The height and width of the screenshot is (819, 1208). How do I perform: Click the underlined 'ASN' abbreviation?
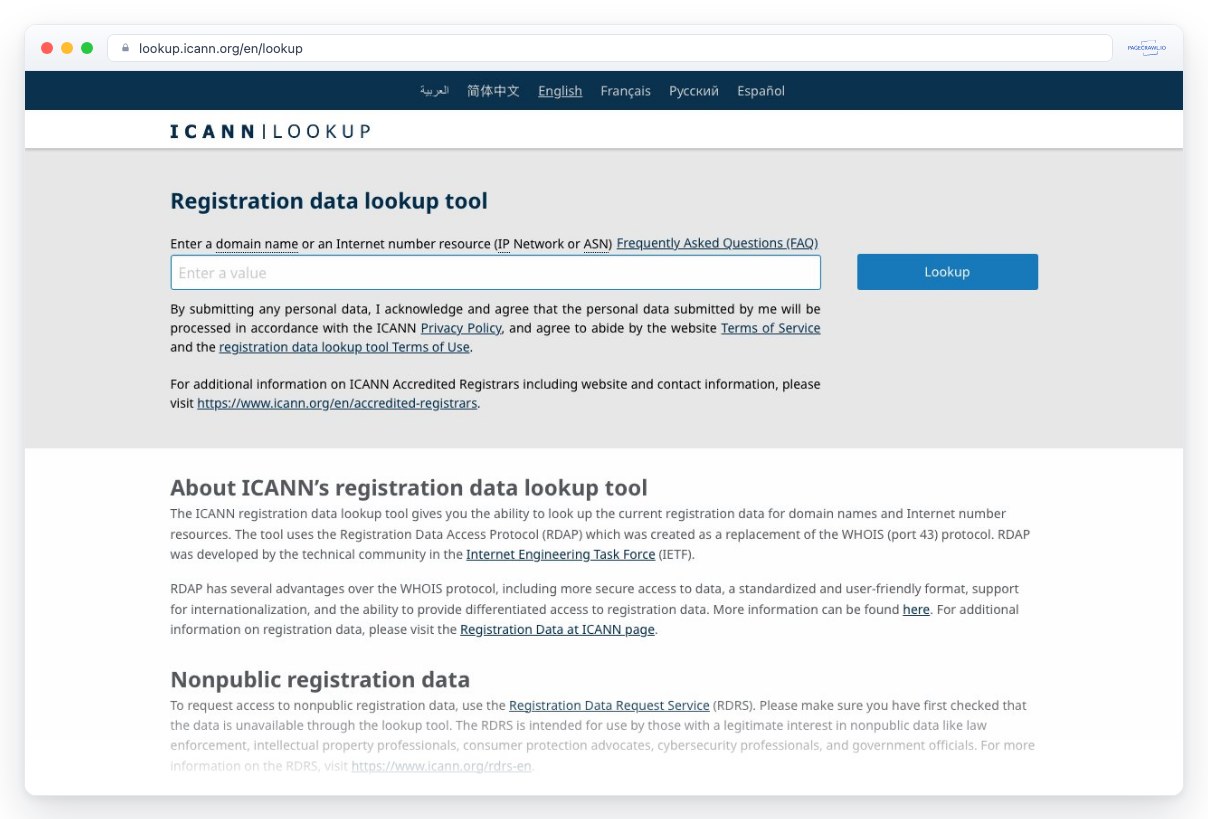(595, 243)
